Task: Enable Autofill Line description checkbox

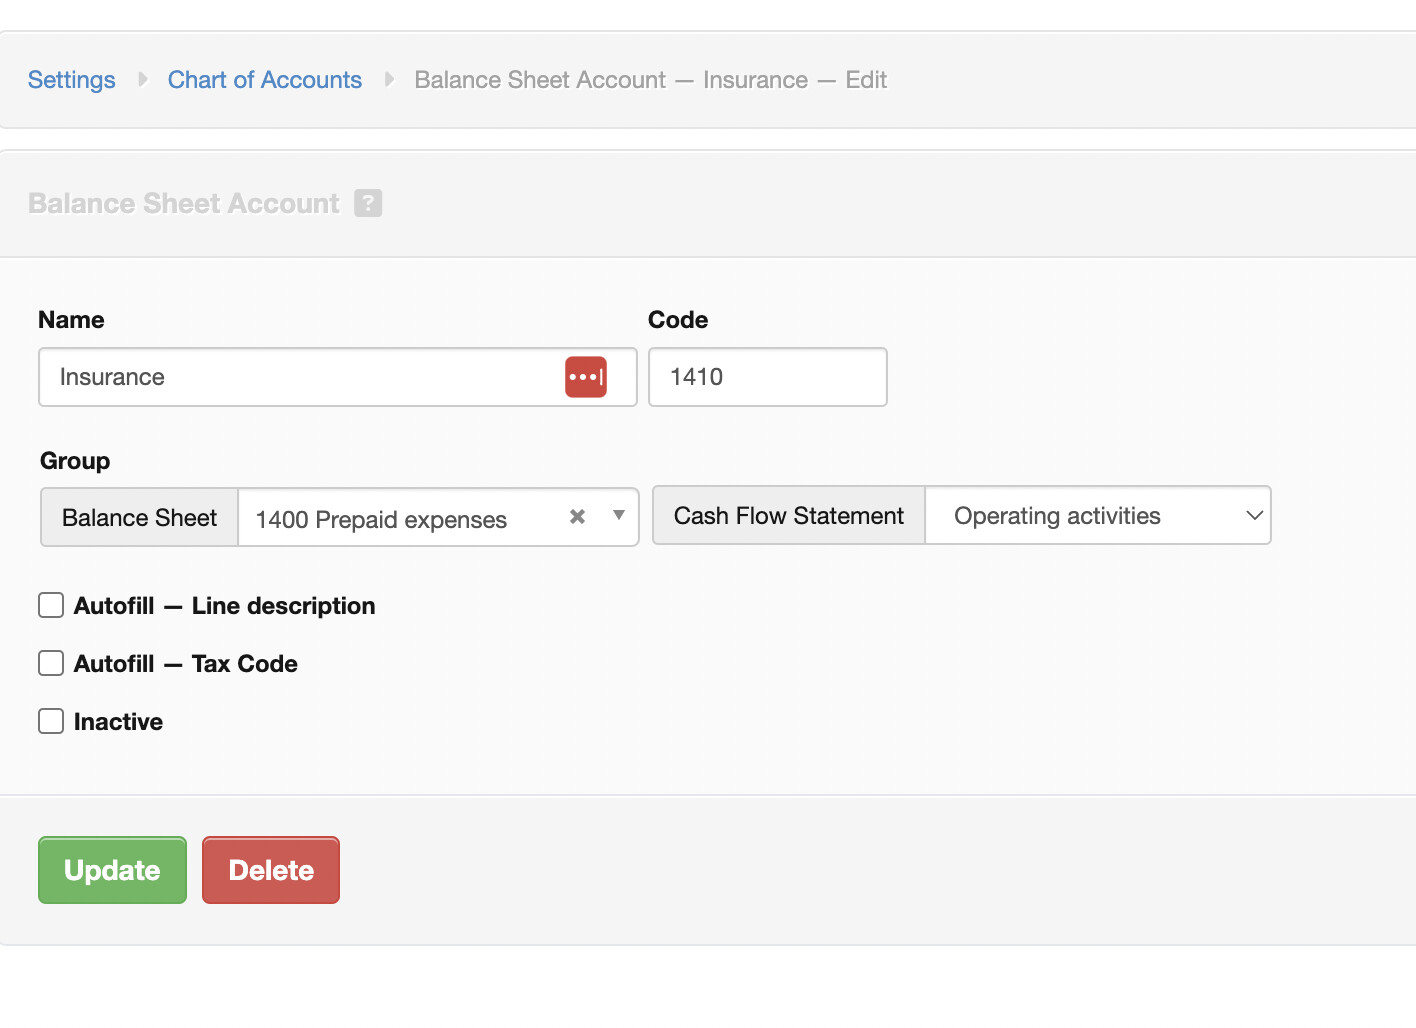Action: (x=51, y=605)
